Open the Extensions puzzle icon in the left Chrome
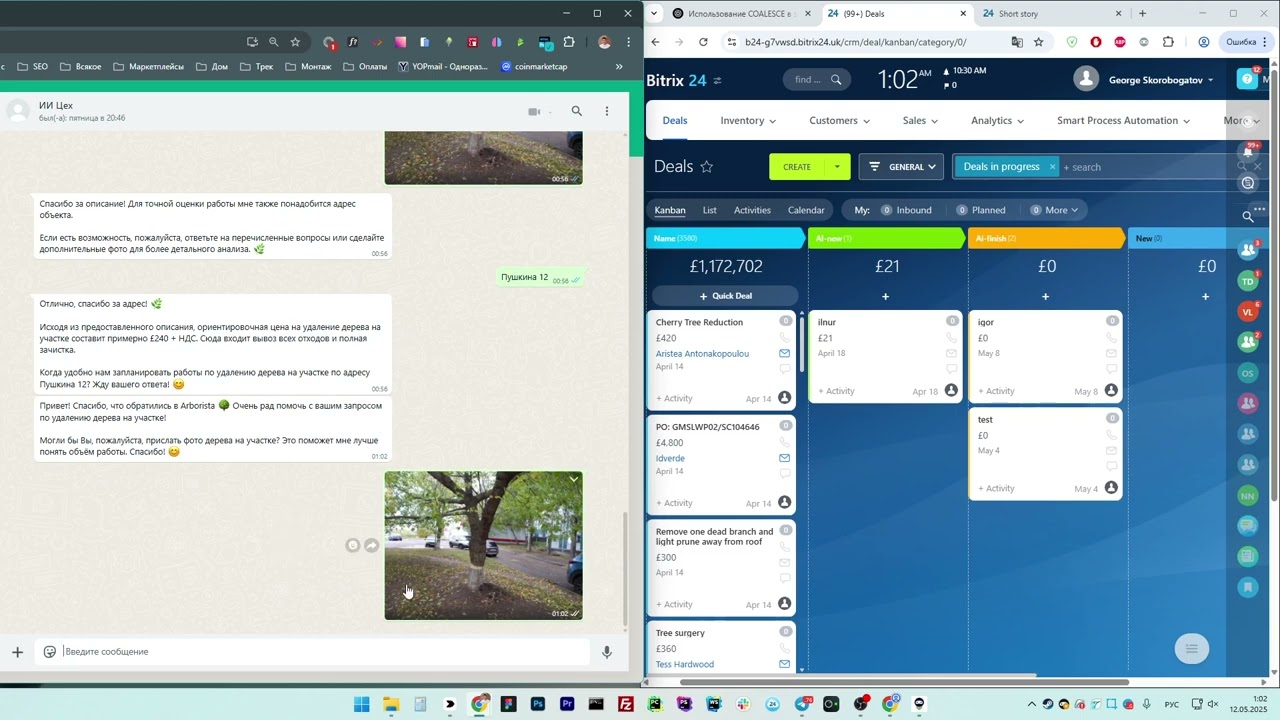1280x720 pixels. [x=569, y=42]
